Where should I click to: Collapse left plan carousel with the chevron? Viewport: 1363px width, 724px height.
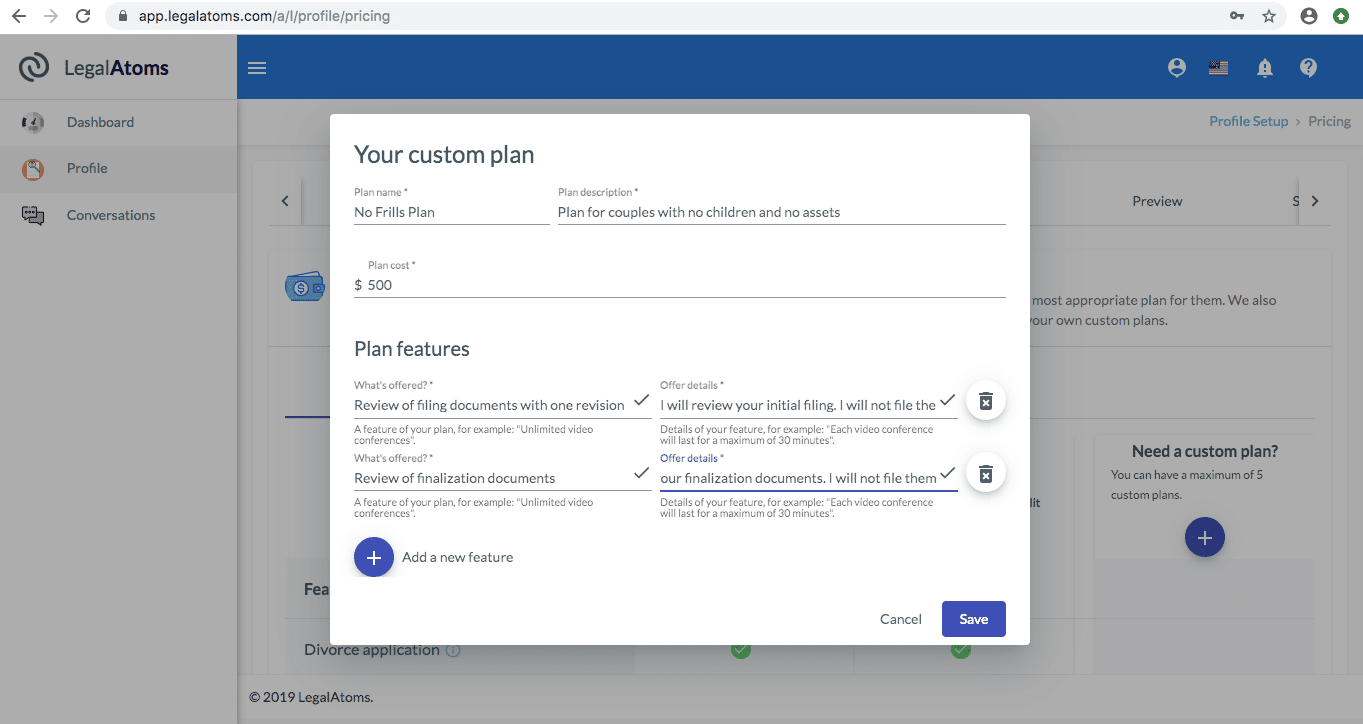285,200
